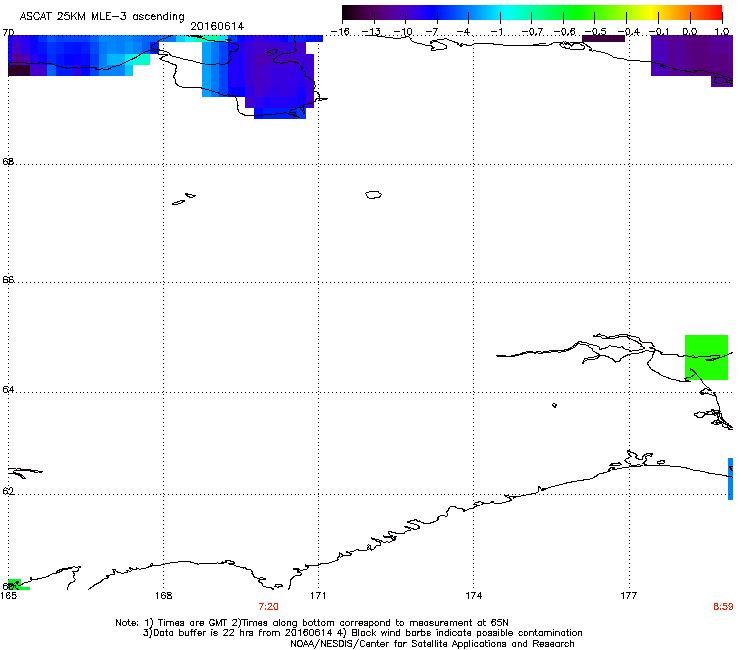Click the NOAA/NESDIS credit line
The height and width of the screenshot is (650, 740).
pos(432,644)
